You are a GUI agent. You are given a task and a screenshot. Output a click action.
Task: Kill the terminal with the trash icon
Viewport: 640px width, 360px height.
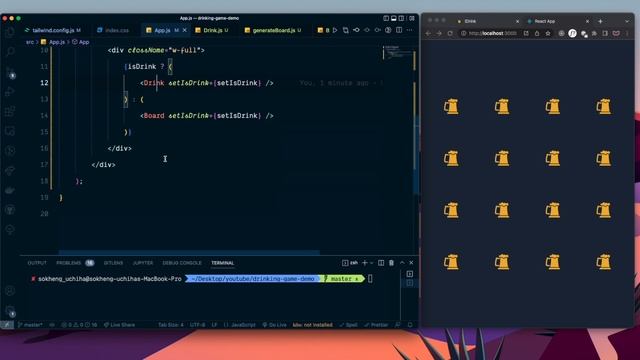pyautogui.click(x=391, y=263)
